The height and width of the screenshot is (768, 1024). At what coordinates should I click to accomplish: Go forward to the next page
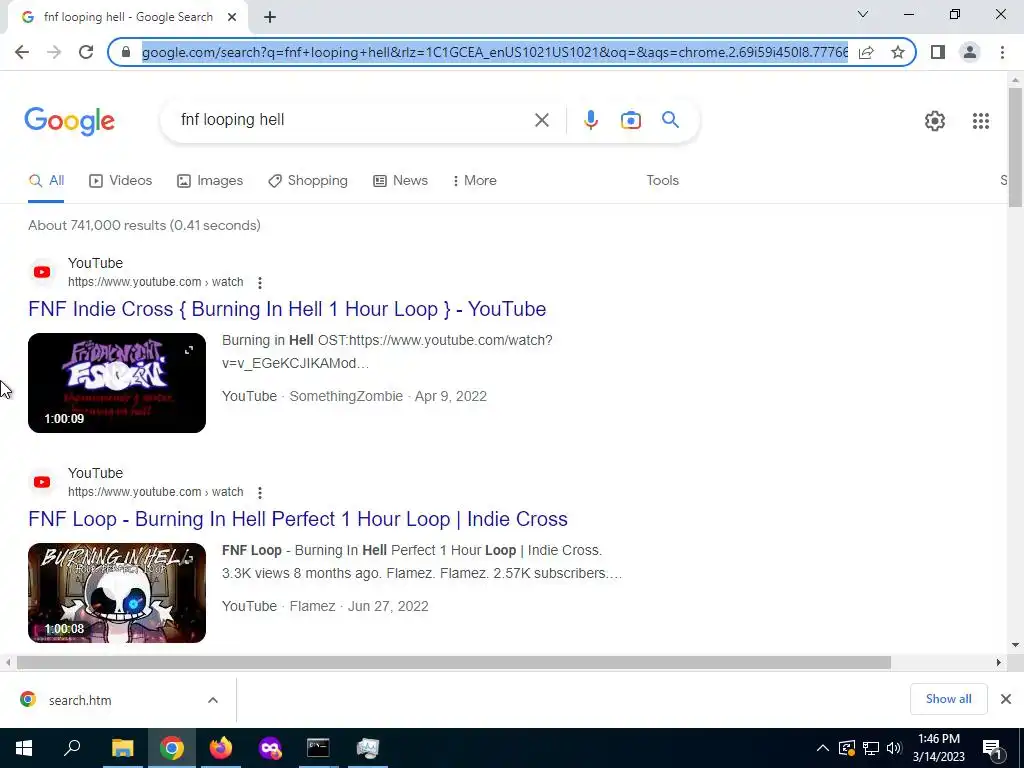pyautogui.click(x=54, y=52)
